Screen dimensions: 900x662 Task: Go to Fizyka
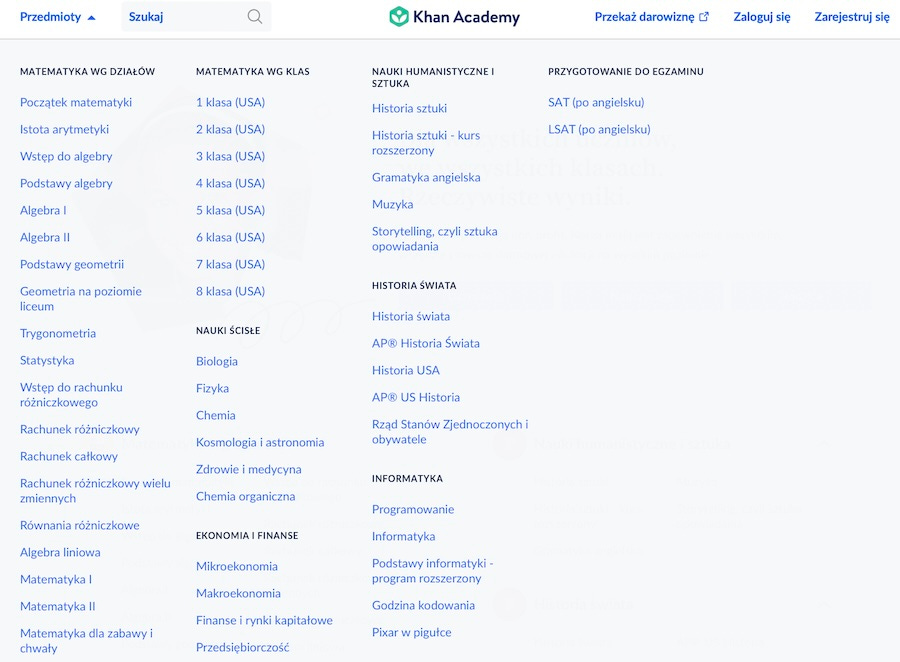(x=212, y=388)
